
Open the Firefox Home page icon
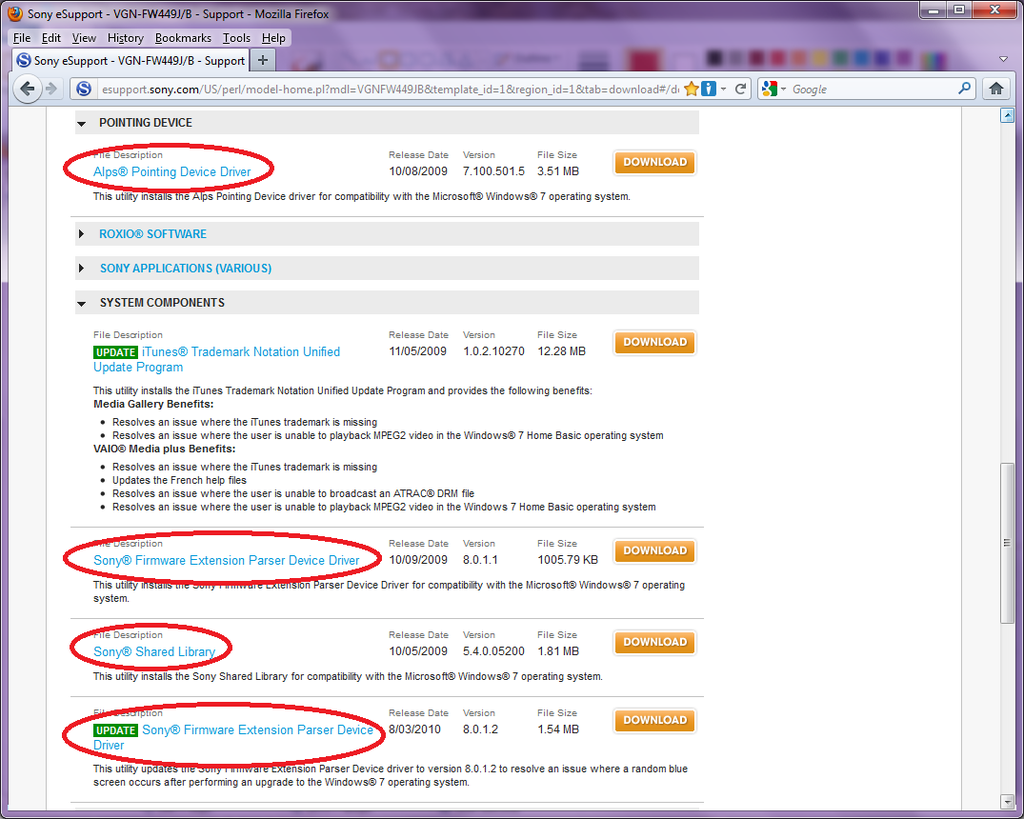(x=996, y=89)
